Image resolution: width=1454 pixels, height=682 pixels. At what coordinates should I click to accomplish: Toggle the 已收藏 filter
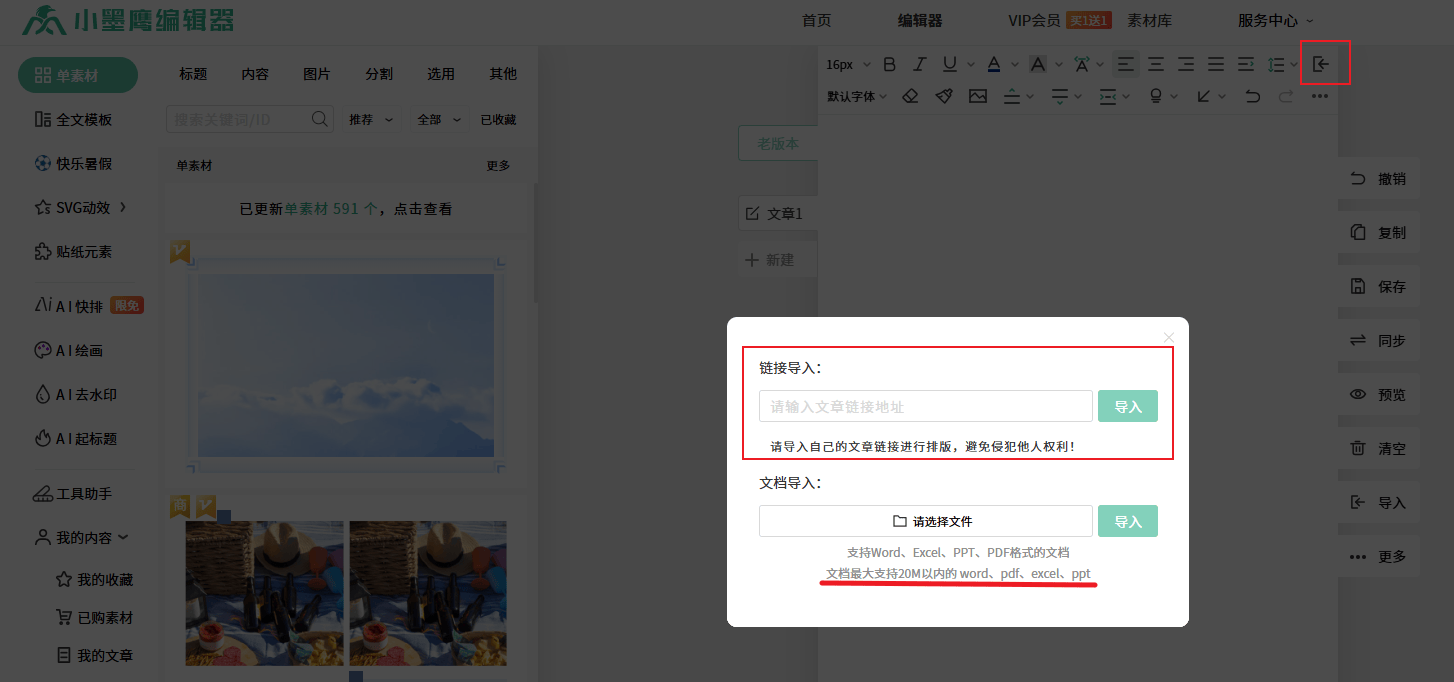tap(498, 119)
